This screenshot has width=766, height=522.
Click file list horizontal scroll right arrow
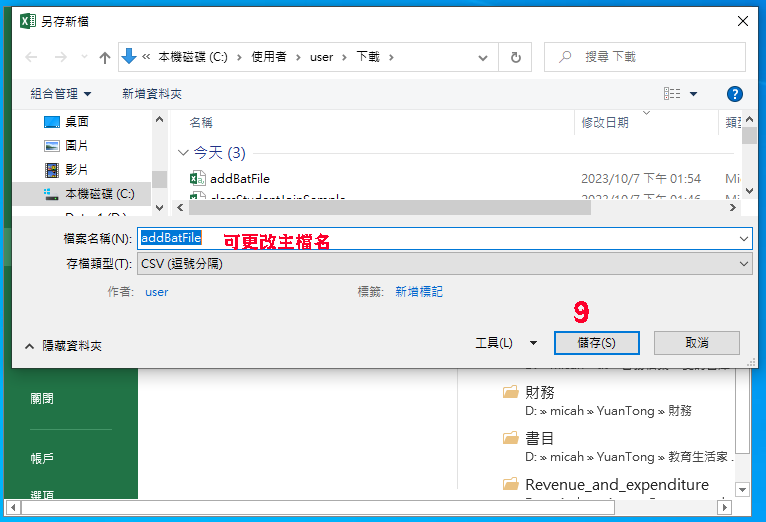(732, 208)
